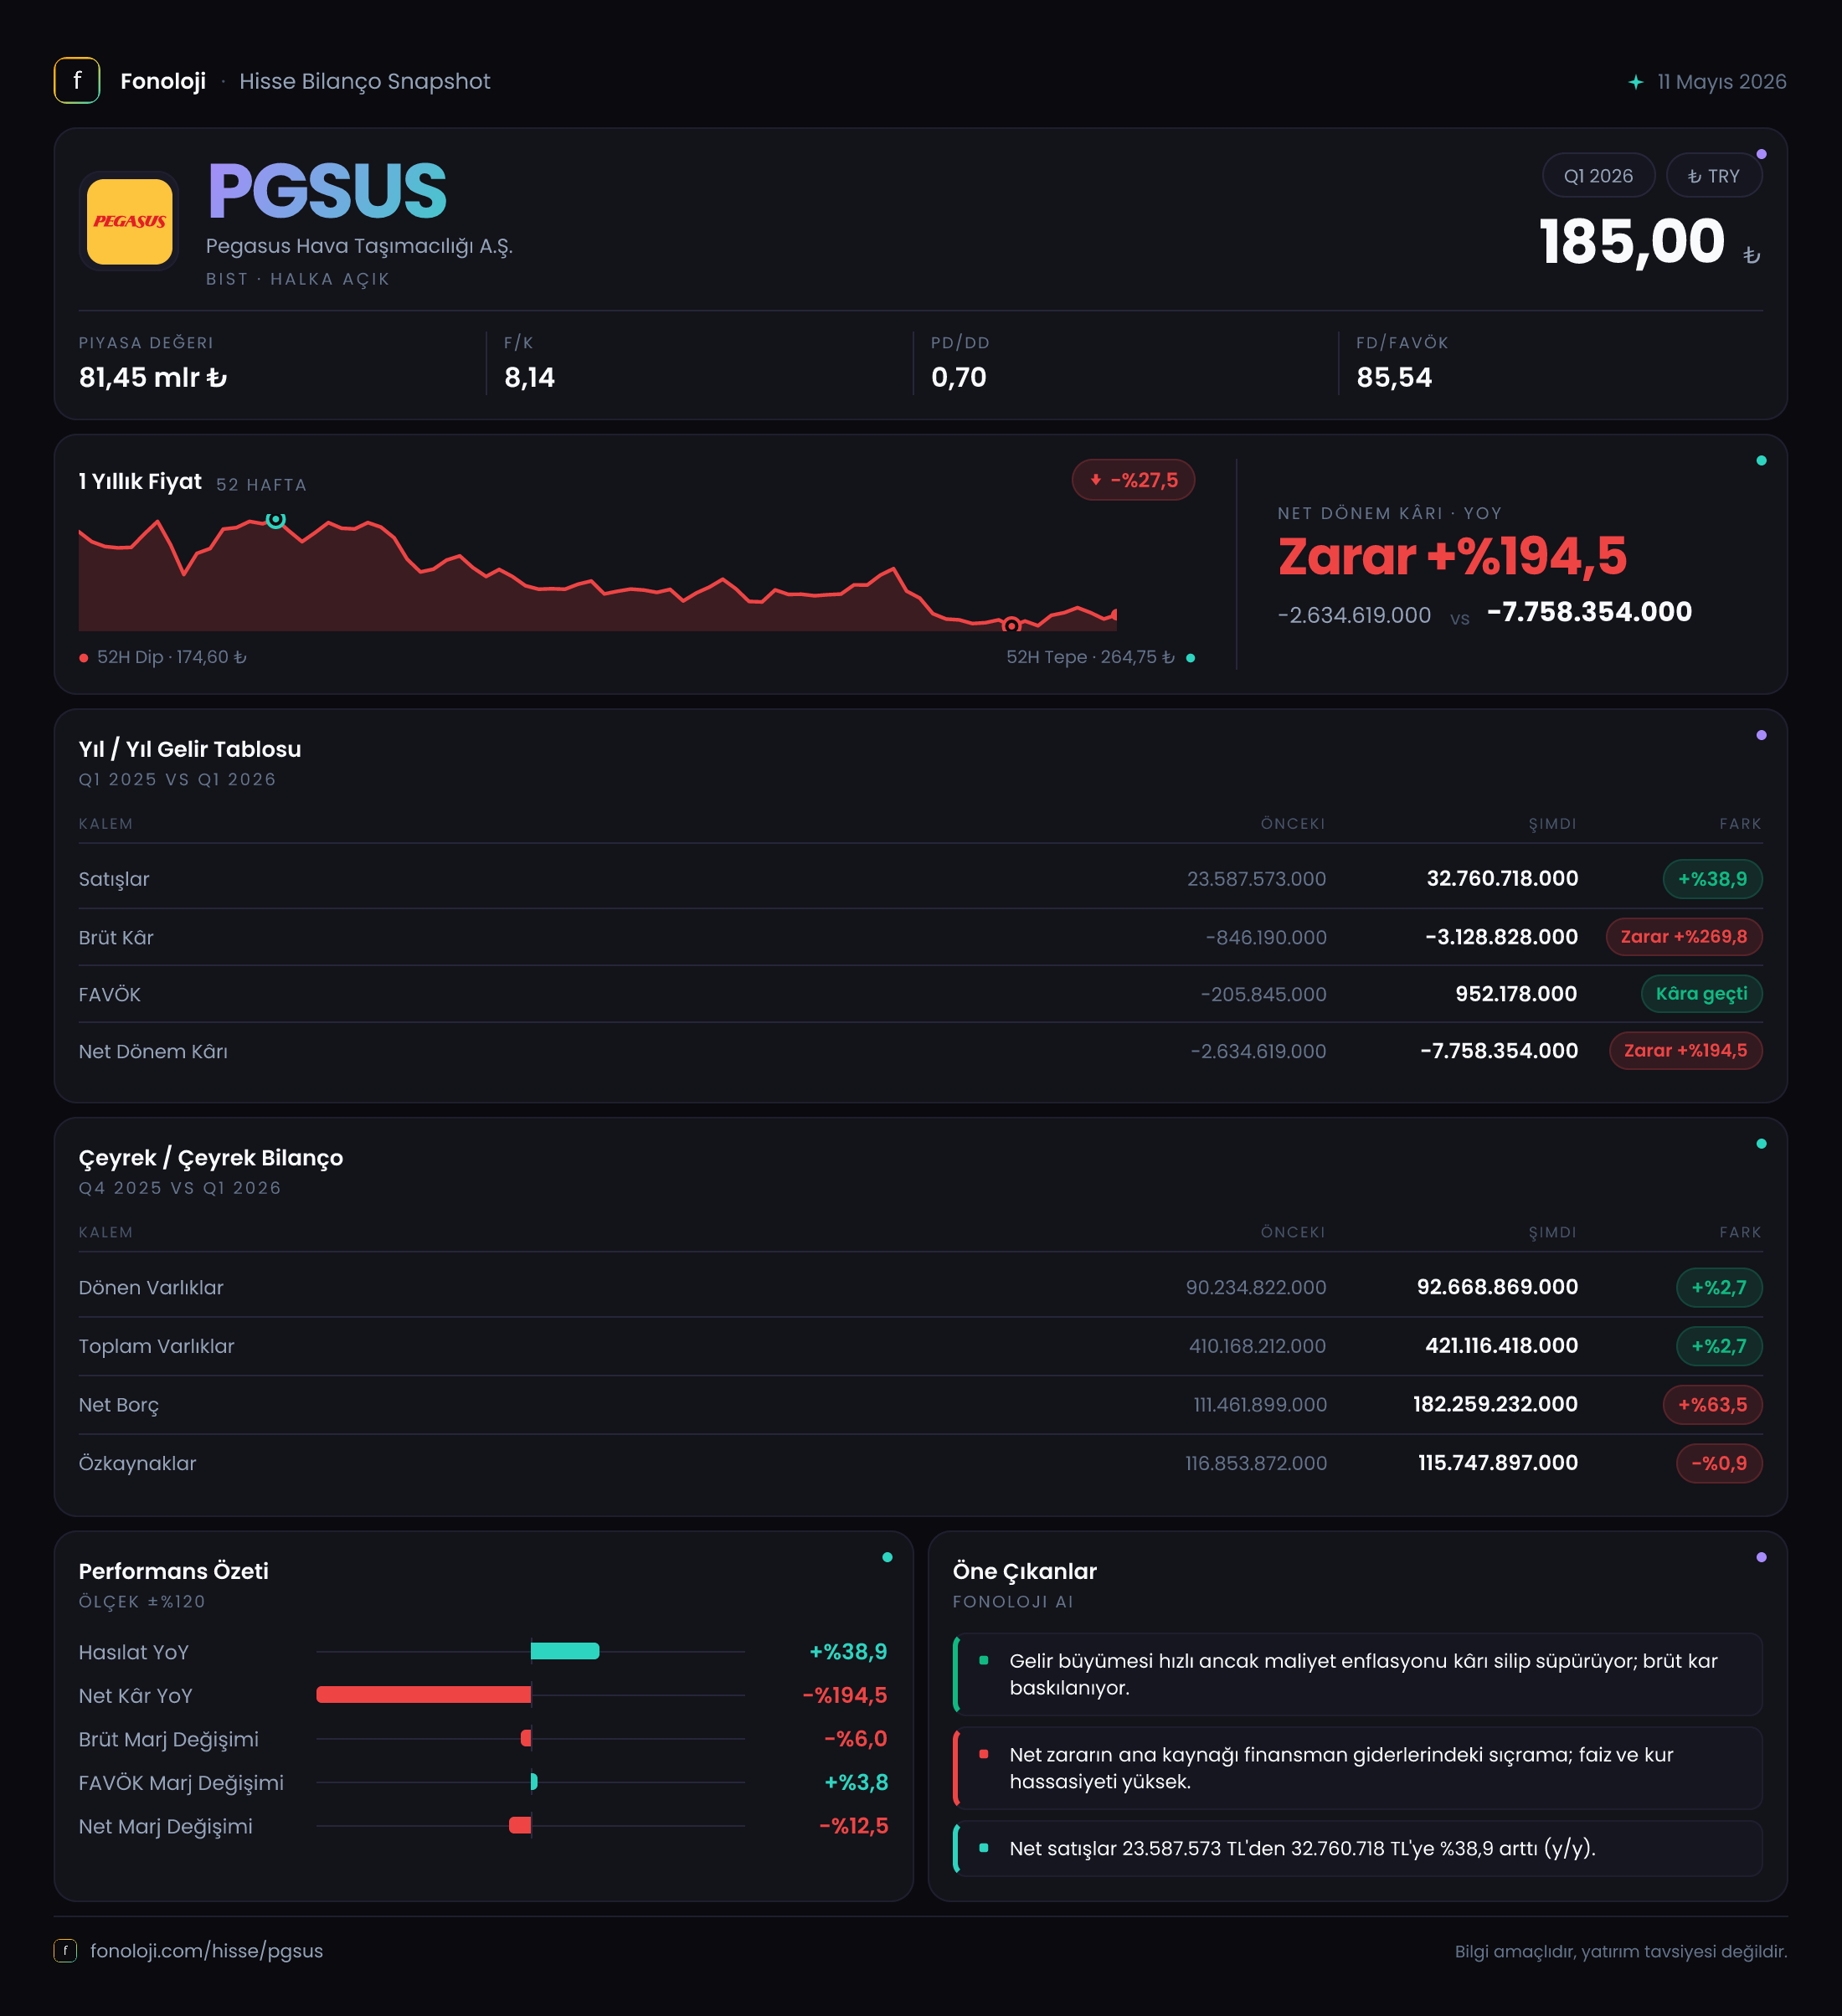
Task: Click the Performans Özeti heading
Action: pyautogui.click(x=174, y=1571)
